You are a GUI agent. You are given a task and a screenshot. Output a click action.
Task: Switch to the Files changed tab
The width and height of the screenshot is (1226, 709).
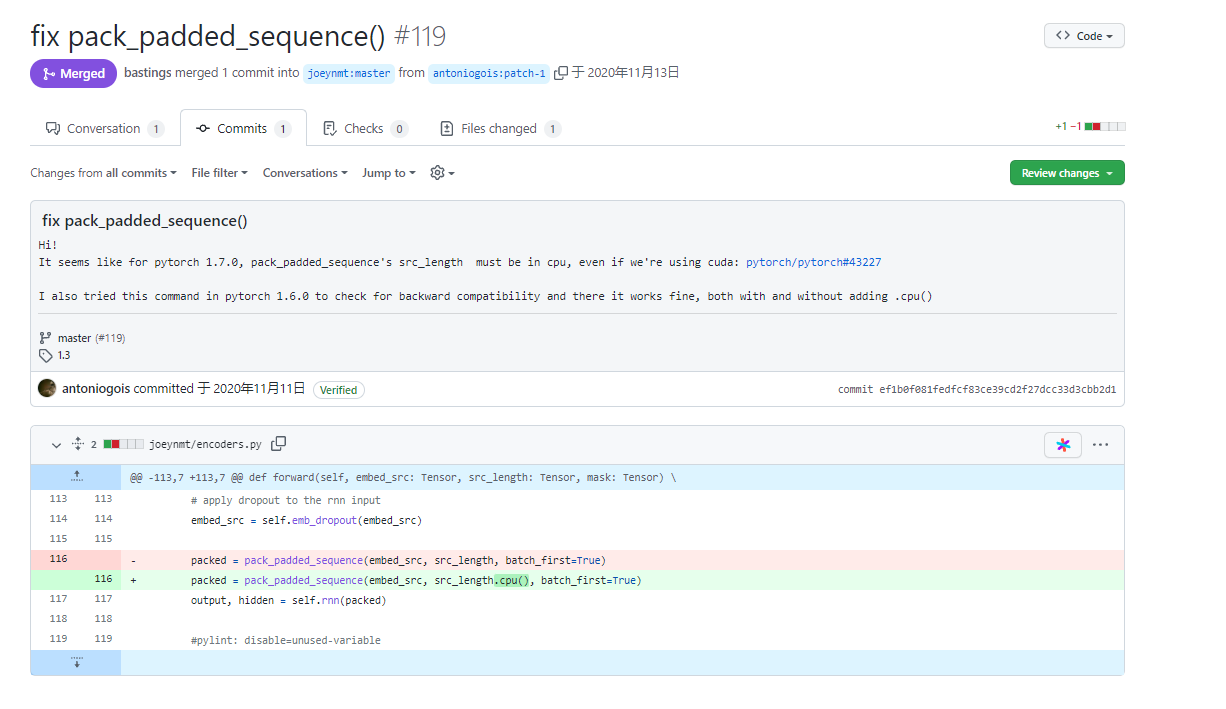pos(499,127)
